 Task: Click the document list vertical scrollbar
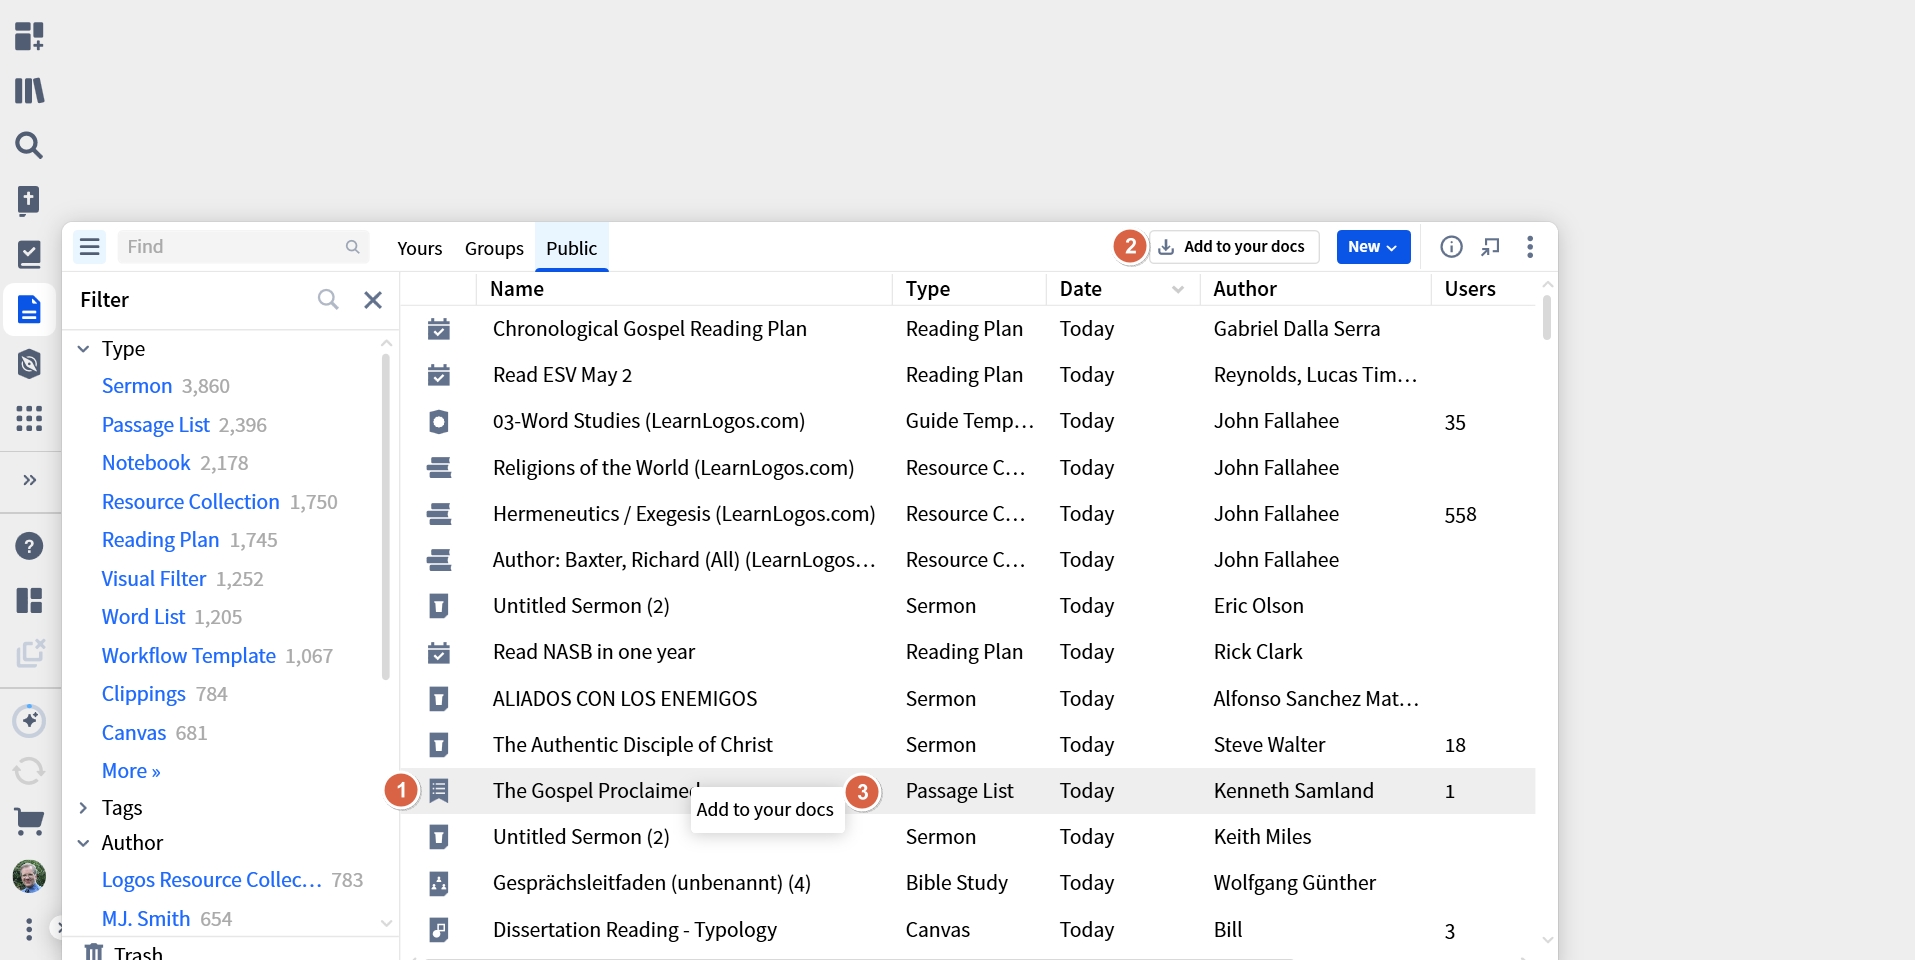(1547, 316)
